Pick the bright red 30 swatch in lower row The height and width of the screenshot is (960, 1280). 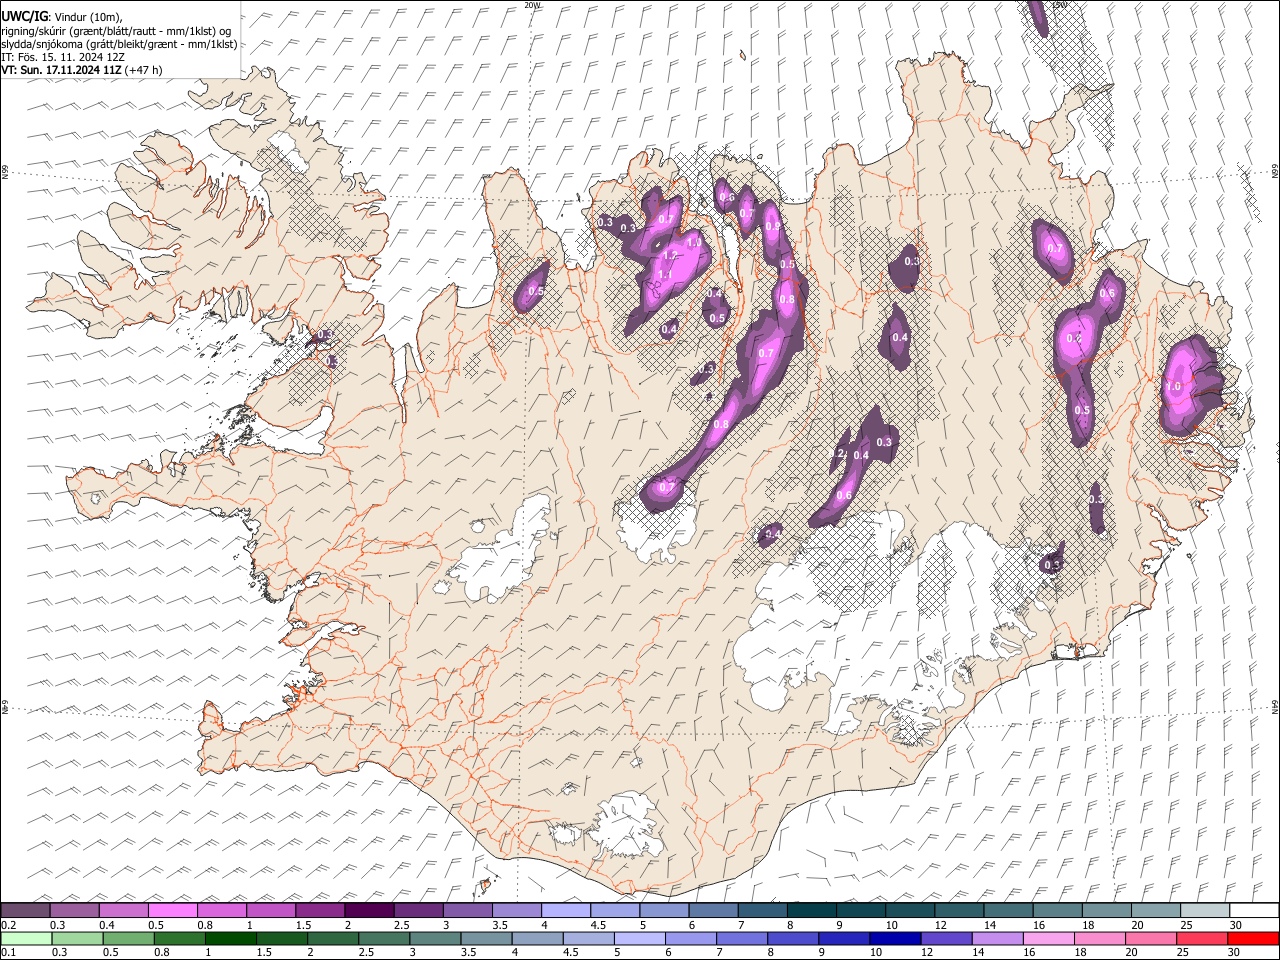pyautogui.click(x=1253, y=938)
